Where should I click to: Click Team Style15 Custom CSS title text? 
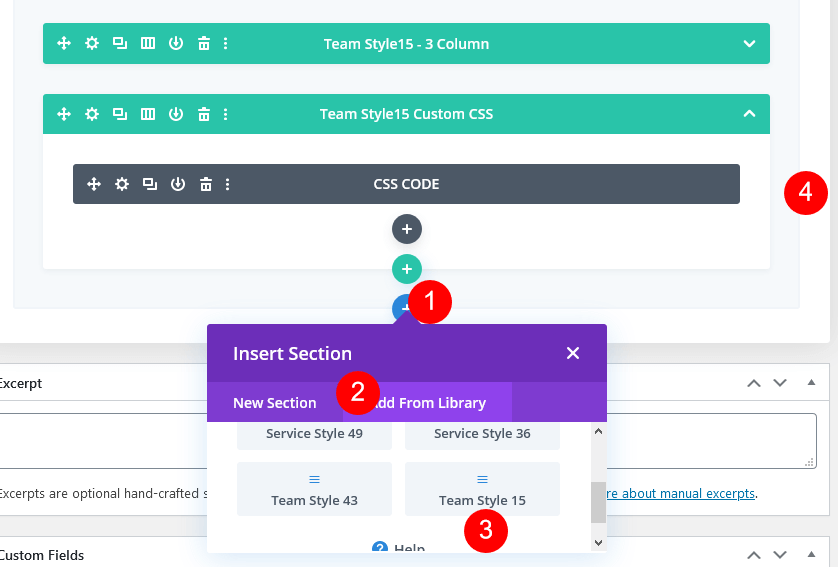tap(406, 114)
